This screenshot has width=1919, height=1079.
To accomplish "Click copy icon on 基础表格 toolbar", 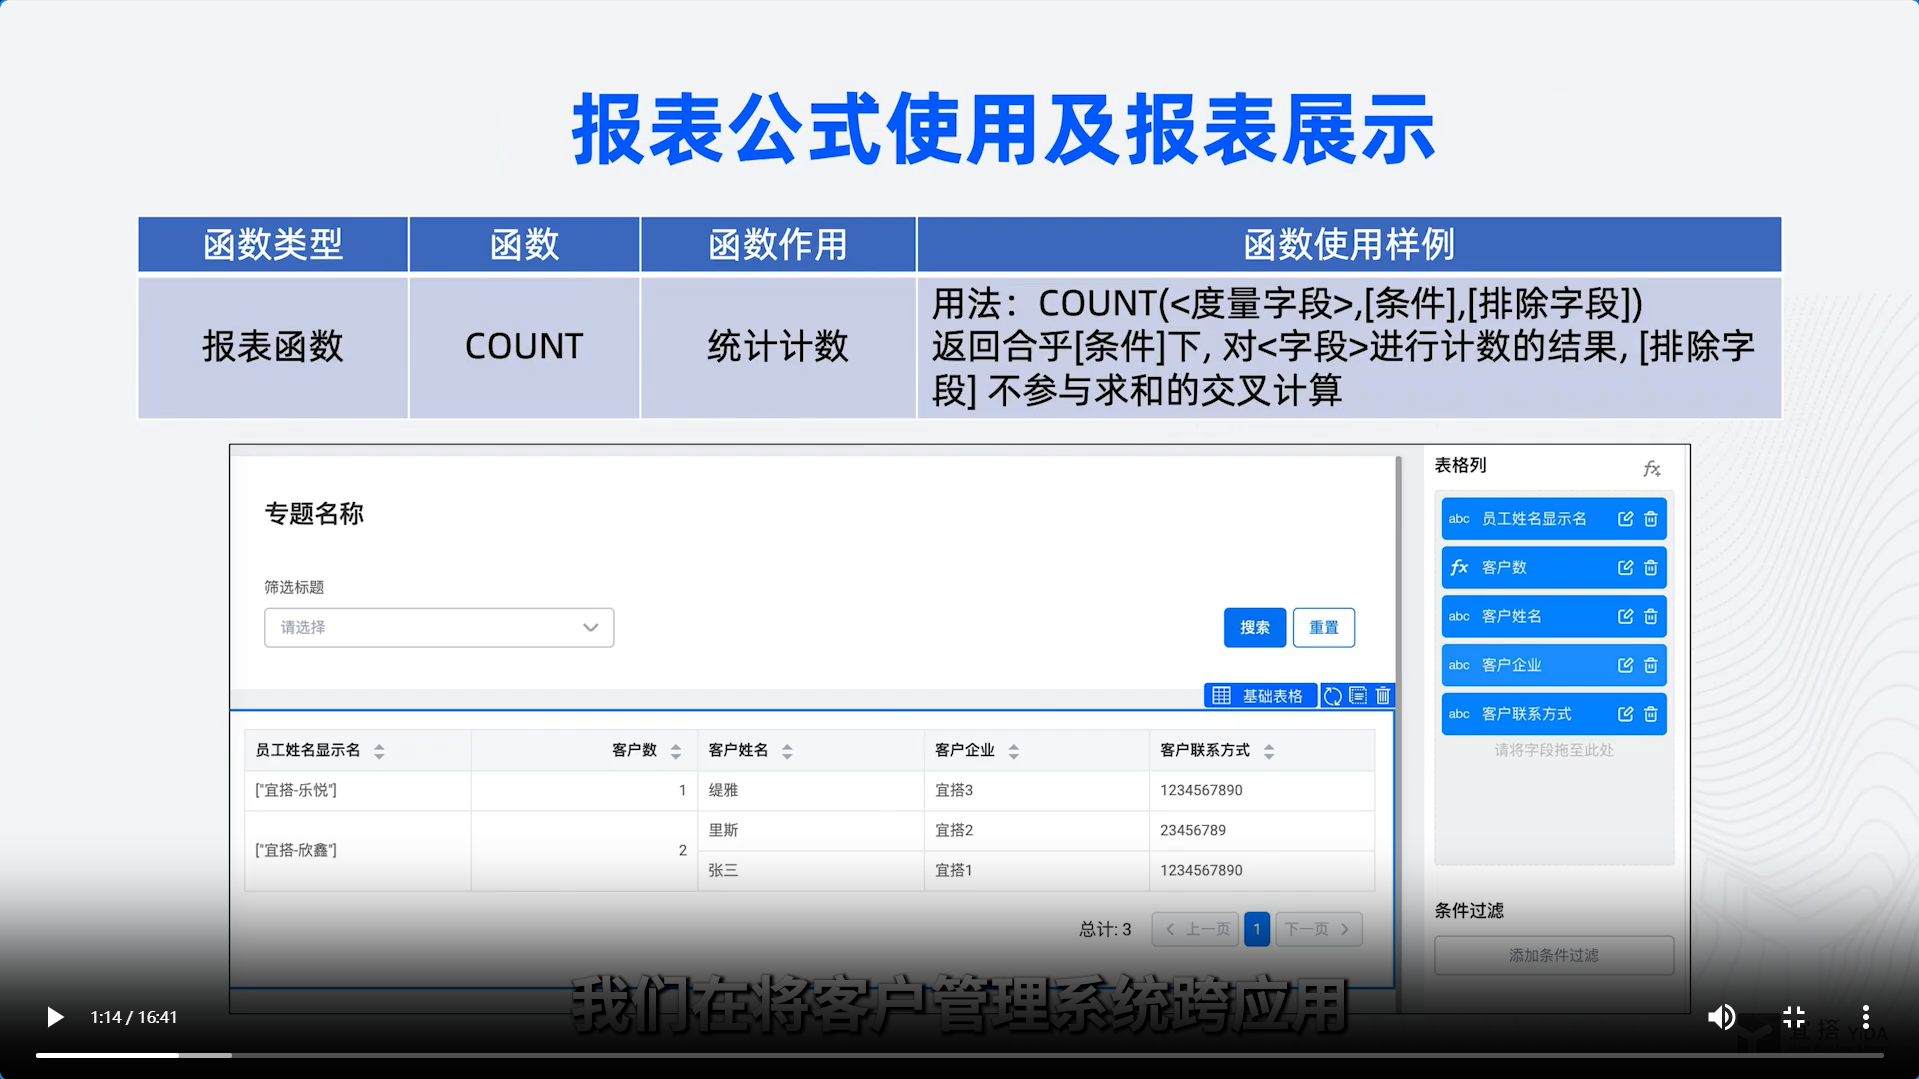I will pos(1358,695).
